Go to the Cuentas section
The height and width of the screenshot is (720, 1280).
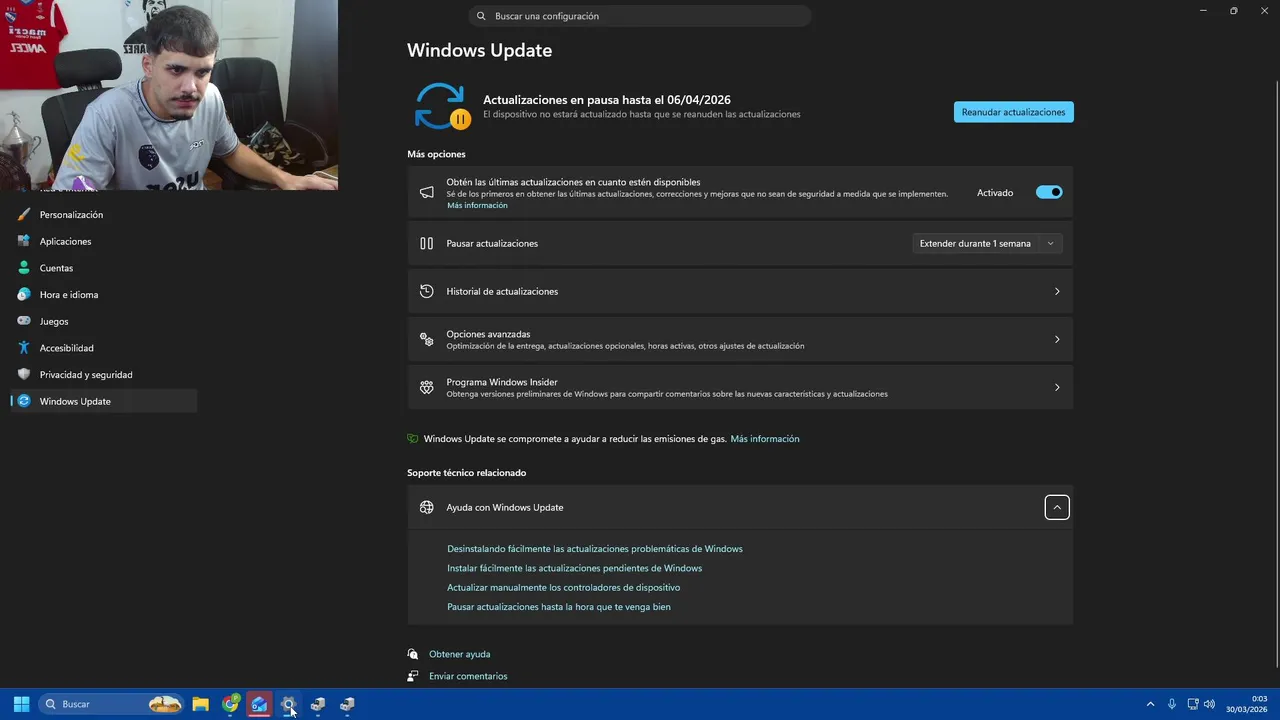point(104,268)
